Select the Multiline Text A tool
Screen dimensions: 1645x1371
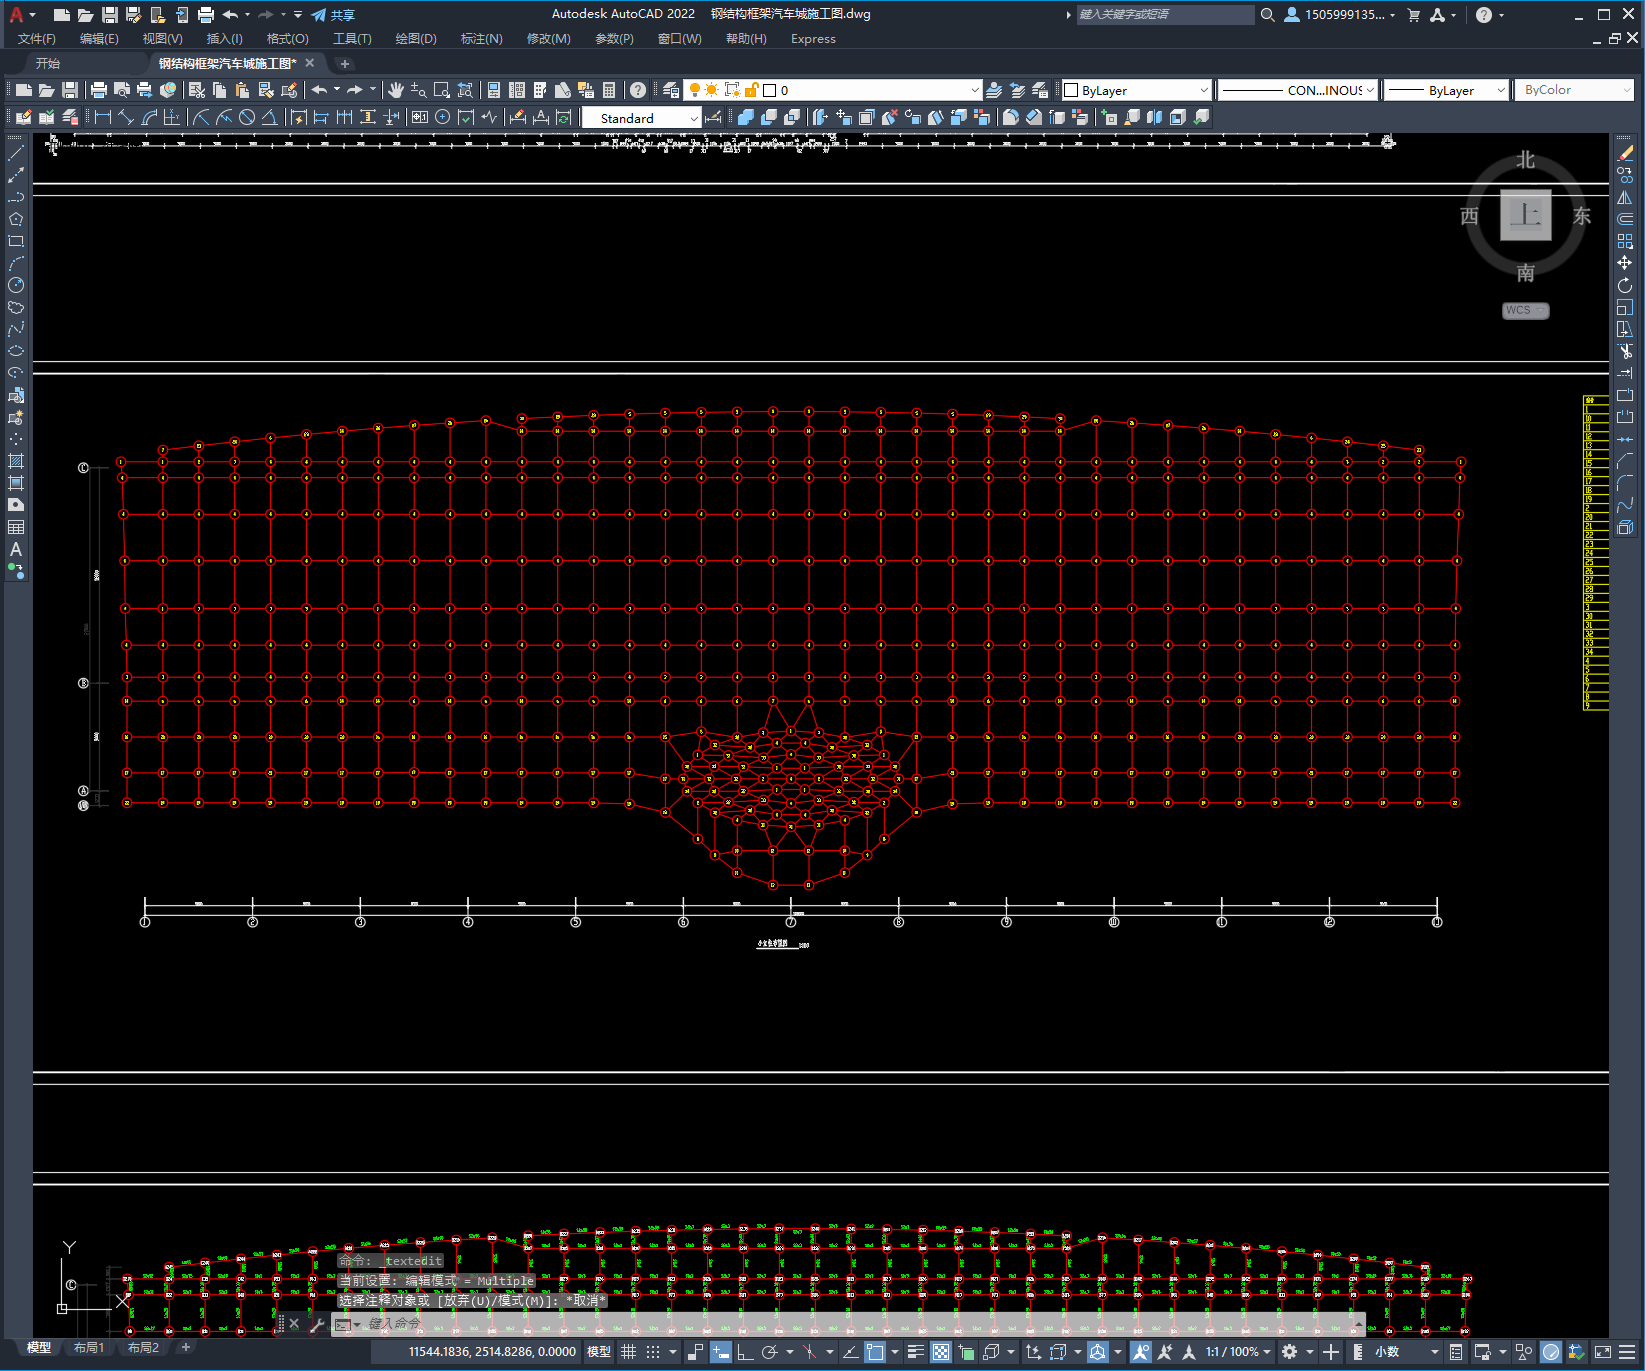(16, 549)
